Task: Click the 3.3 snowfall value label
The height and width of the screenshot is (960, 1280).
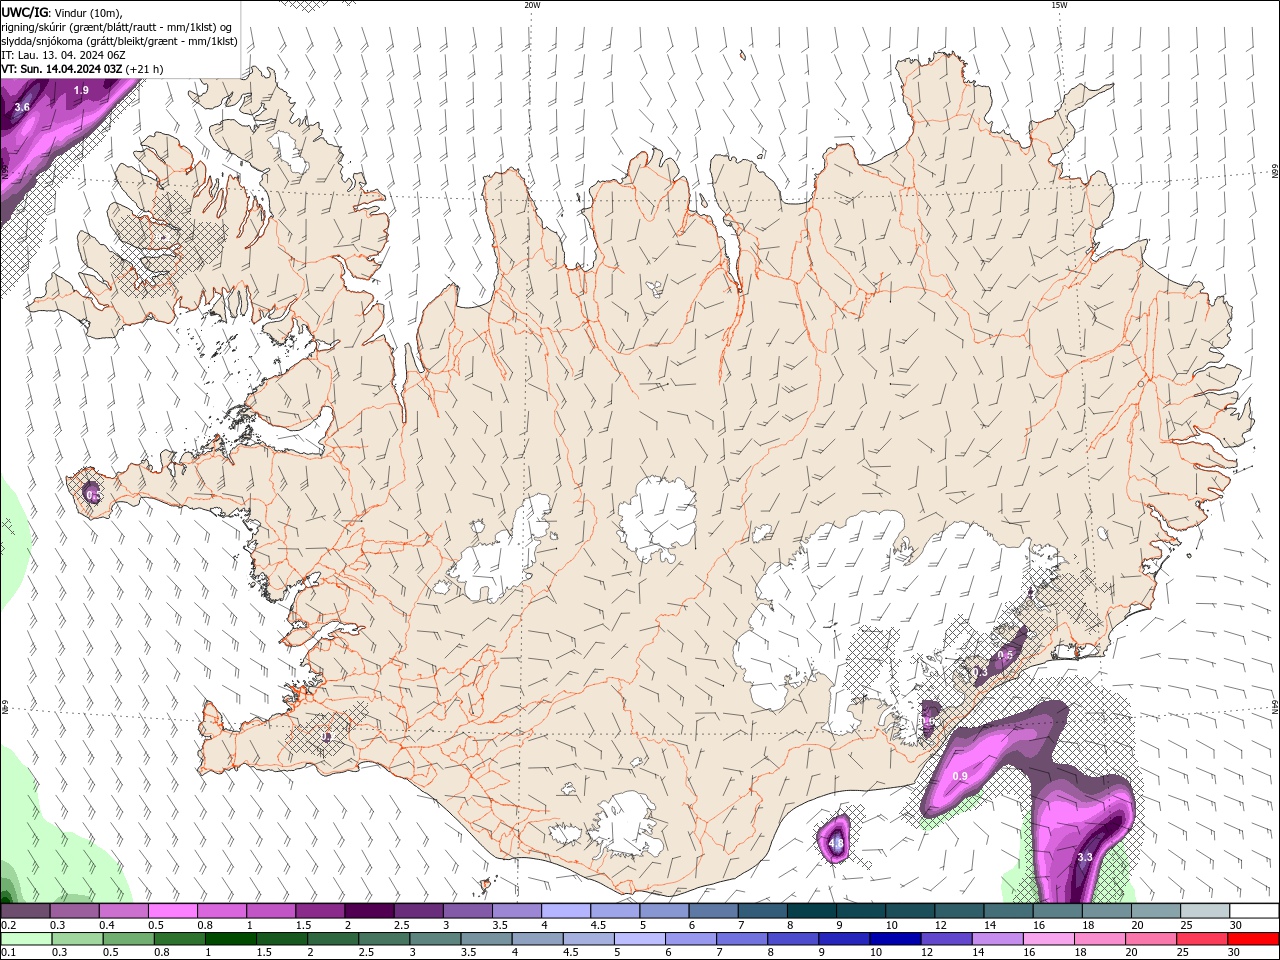Action: pos(1084,857)
